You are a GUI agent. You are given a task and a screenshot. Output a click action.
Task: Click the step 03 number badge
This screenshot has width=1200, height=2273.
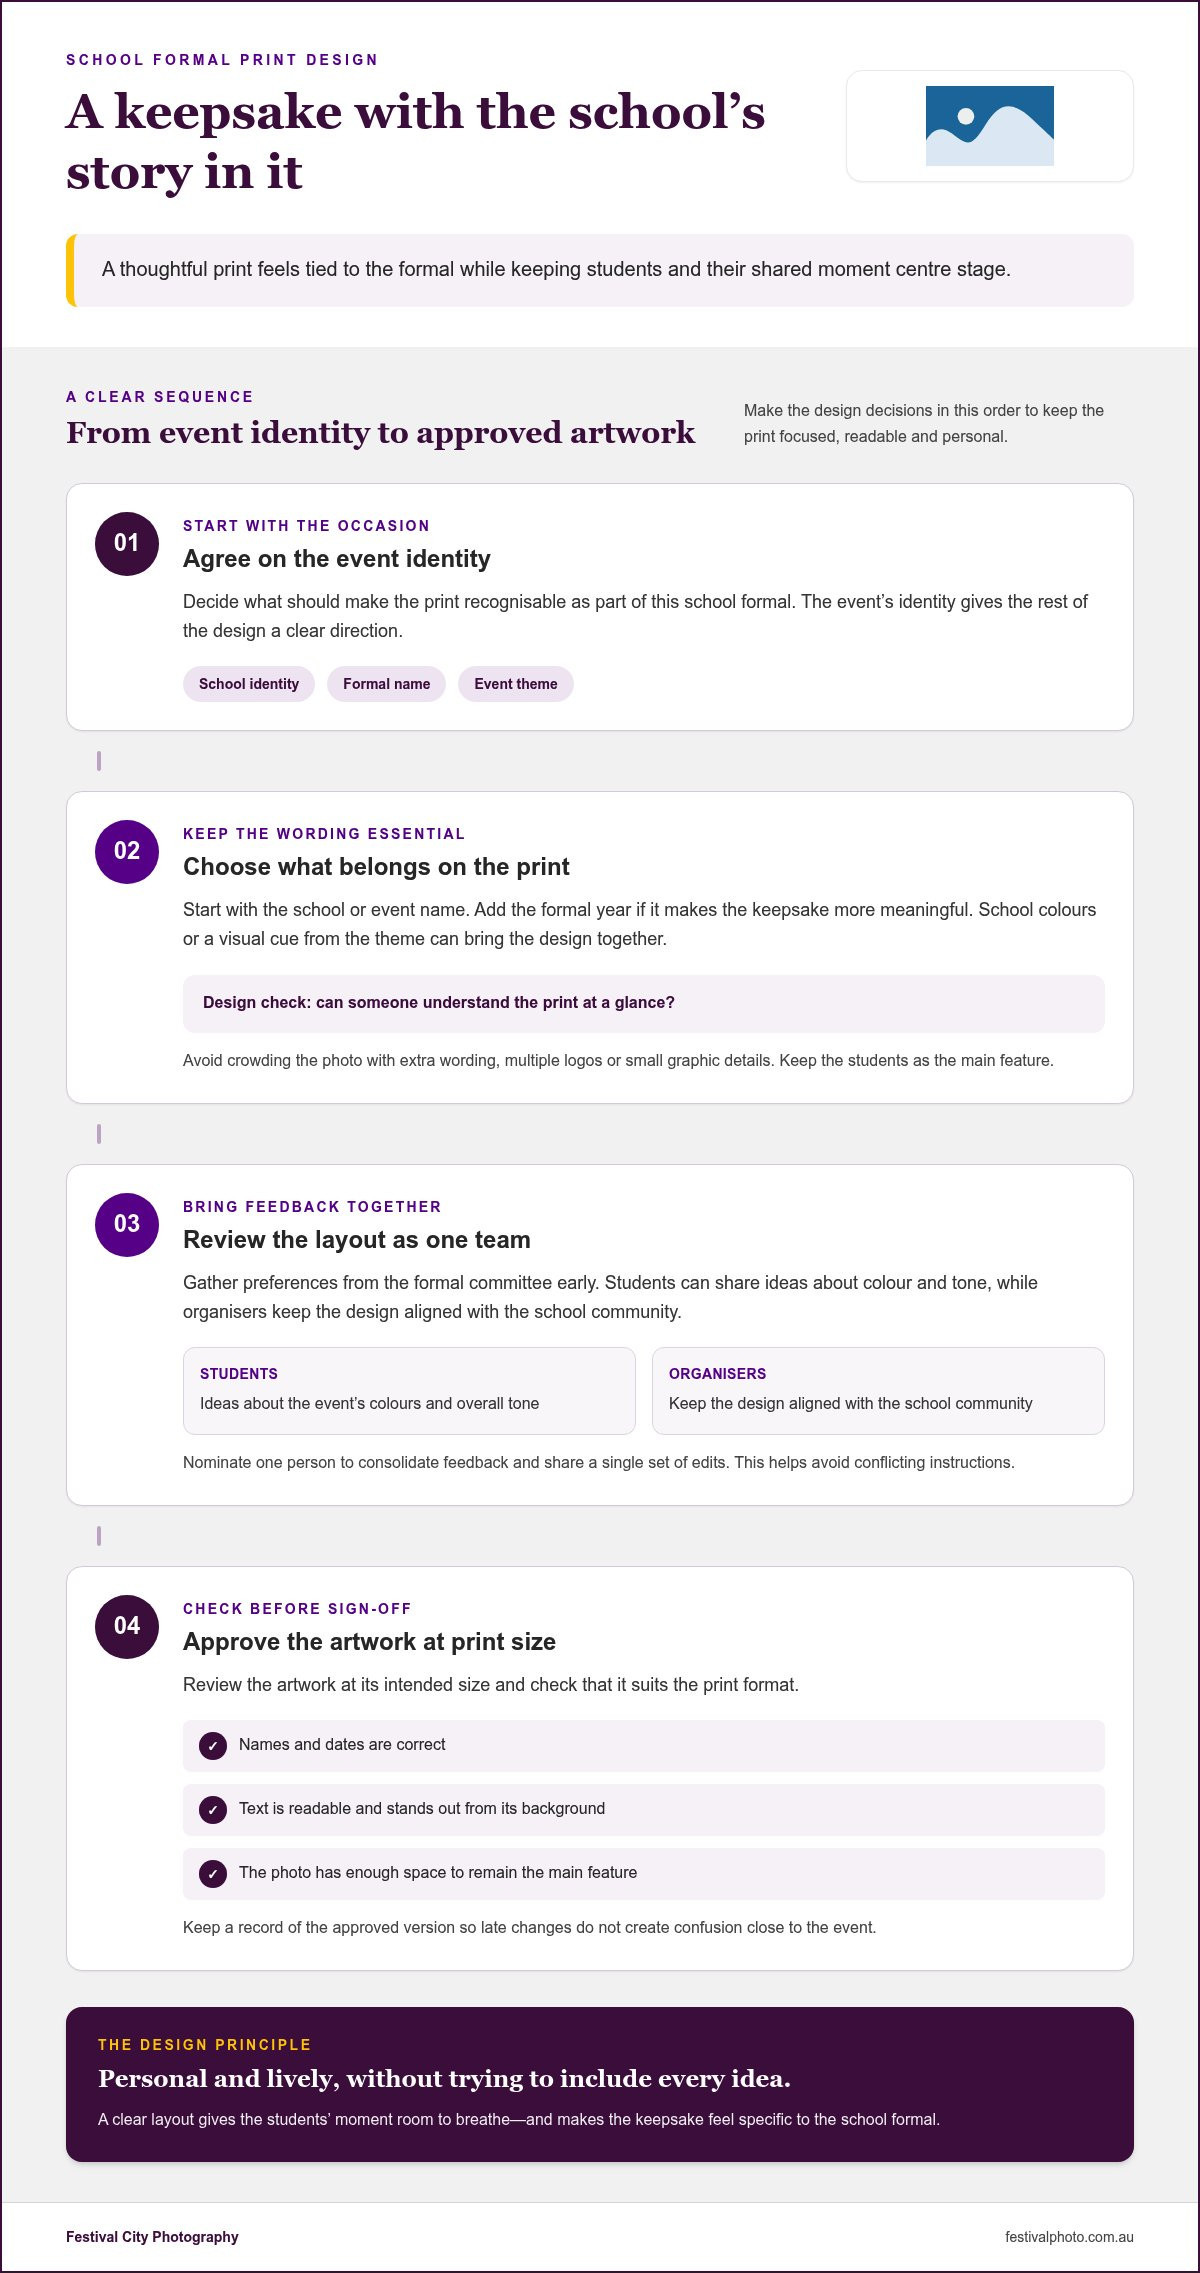click(x=127, y=1225)
